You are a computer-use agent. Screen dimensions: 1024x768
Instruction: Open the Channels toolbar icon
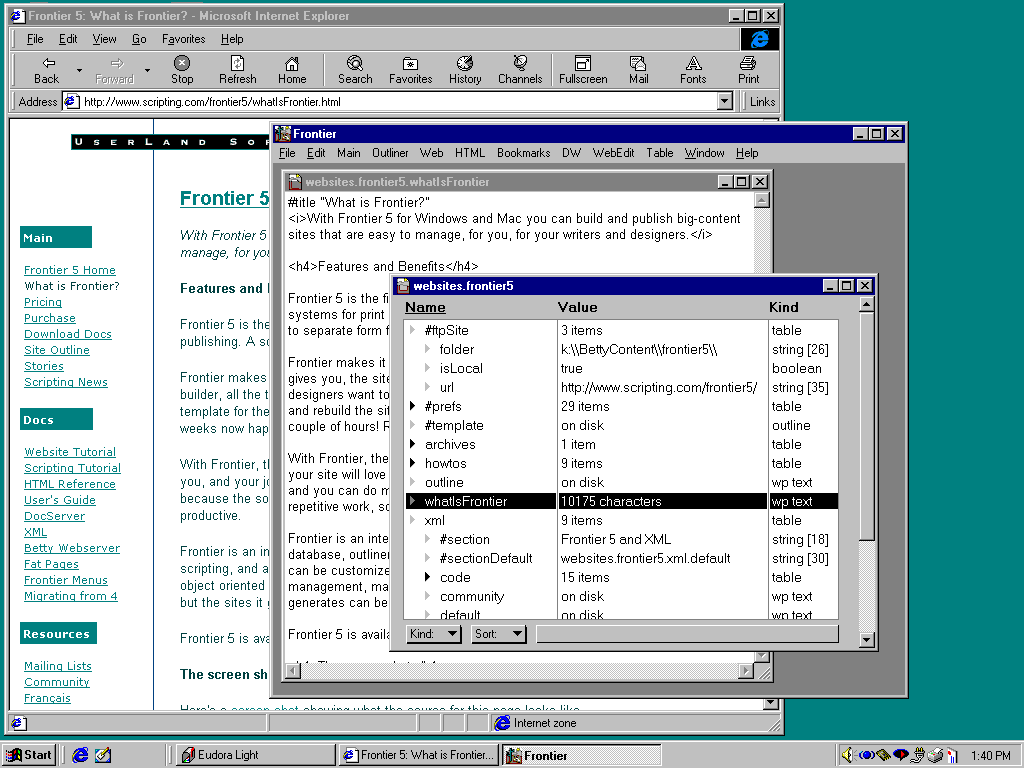pos(520,64)
